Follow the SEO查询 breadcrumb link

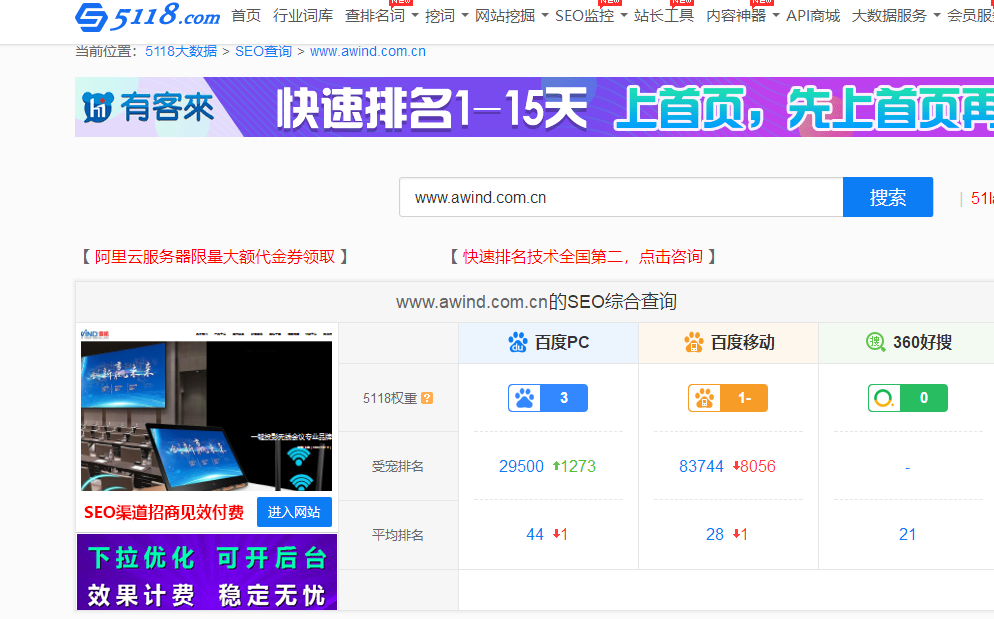pos(263,51)
